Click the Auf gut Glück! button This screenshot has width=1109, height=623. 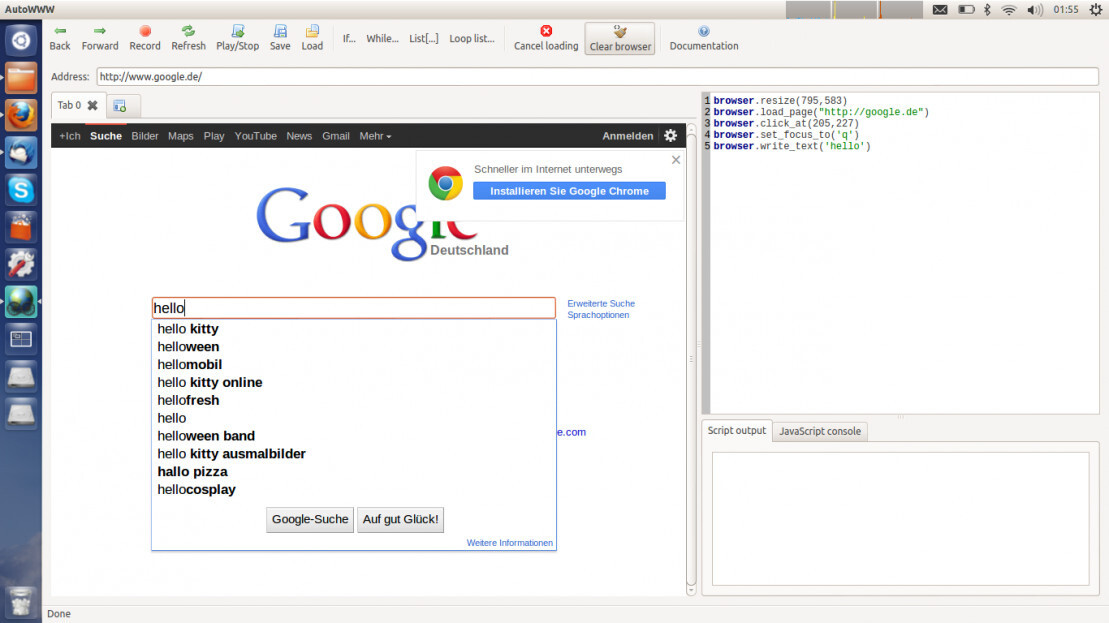coord(400,519)
